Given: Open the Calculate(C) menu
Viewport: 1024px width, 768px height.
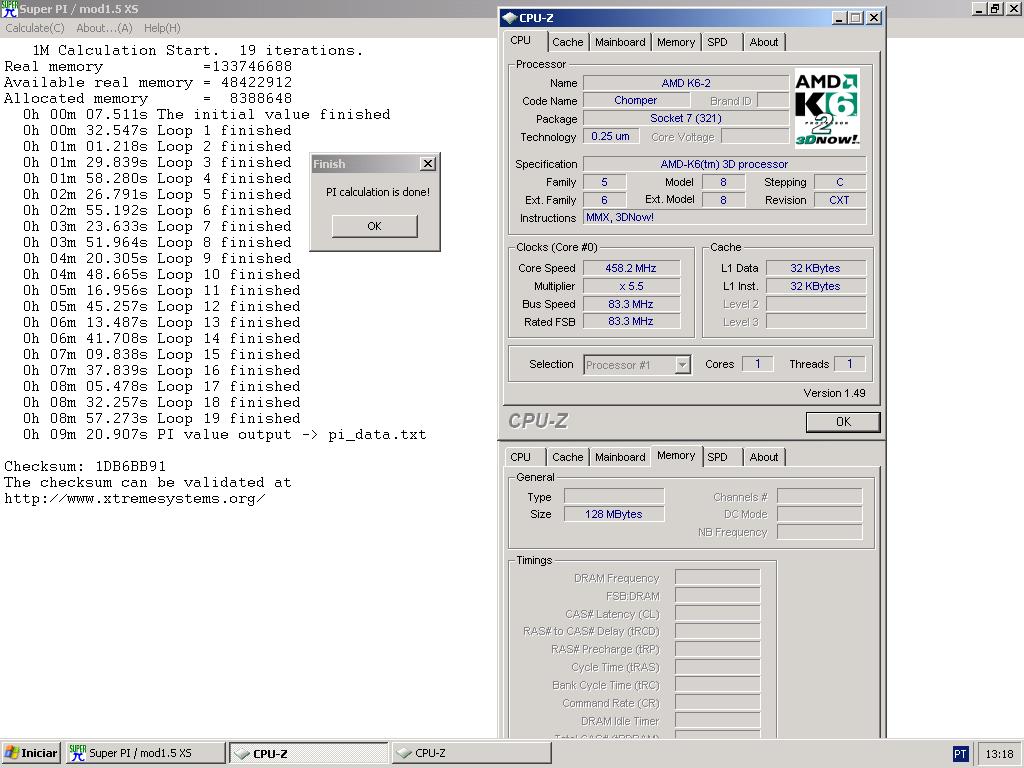Looking at the screenshot, I should point(35,28).
